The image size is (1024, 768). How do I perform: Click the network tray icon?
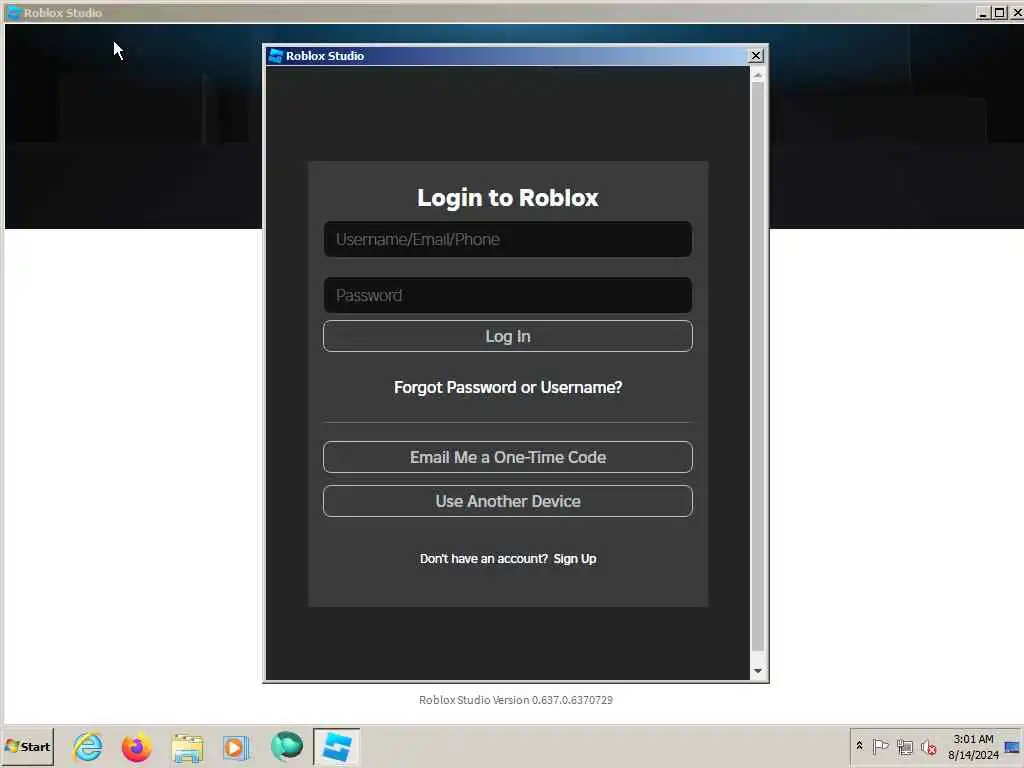(904, 746)
